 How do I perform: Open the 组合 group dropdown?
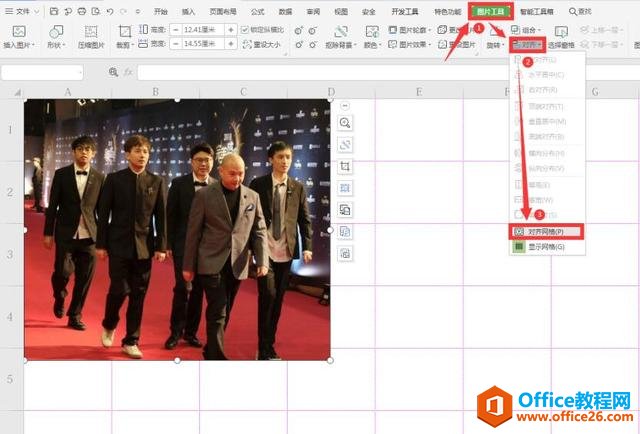pos(526,30)
